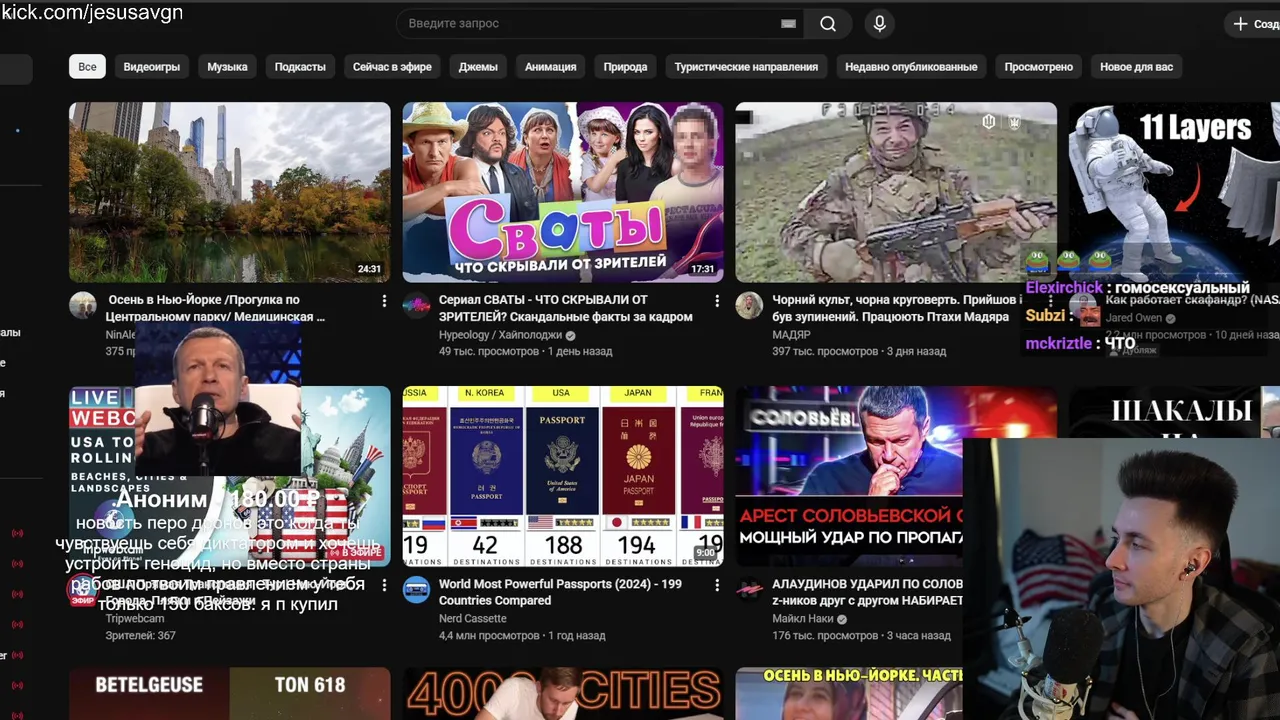Click title Сериал СВАТЫ - ЧТО СКРЫВАЛИ ОТ ЗРИТЕЛЕЙ

[x=565, y=308]
